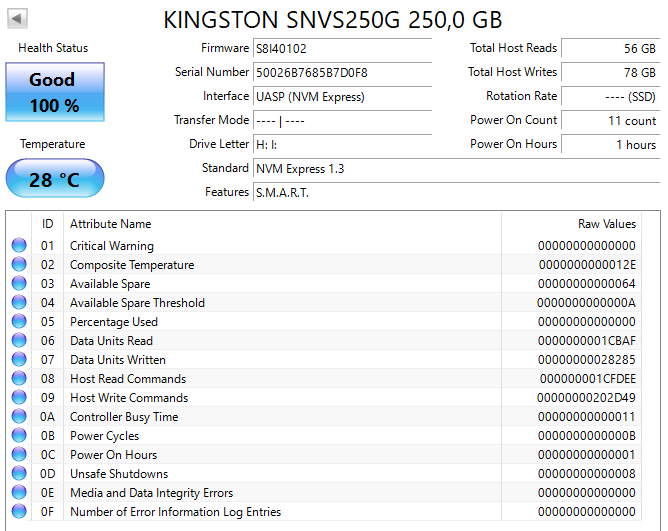
Task: Click the Attribute Name column header
Action: [x=110, y=224]
